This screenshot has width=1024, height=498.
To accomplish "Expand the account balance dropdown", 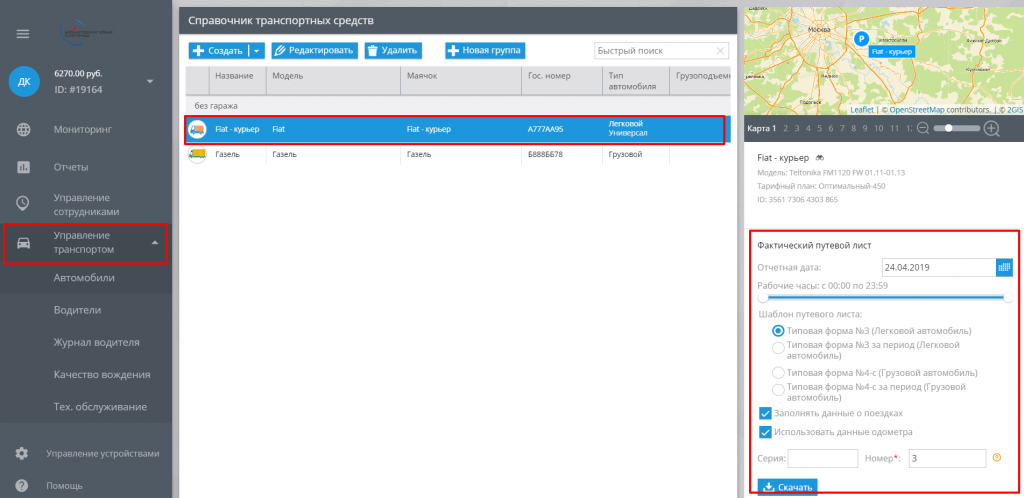I will [150, 81].
